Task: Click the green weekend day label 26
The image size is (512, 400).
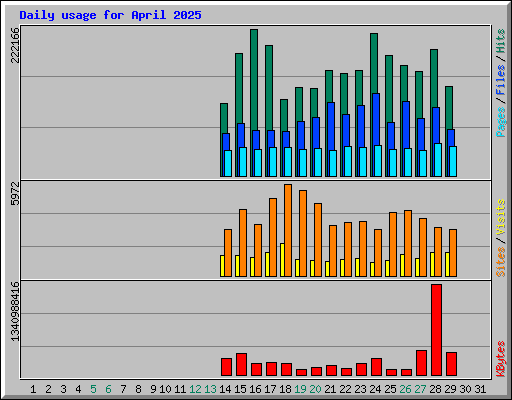Action: 405,389
